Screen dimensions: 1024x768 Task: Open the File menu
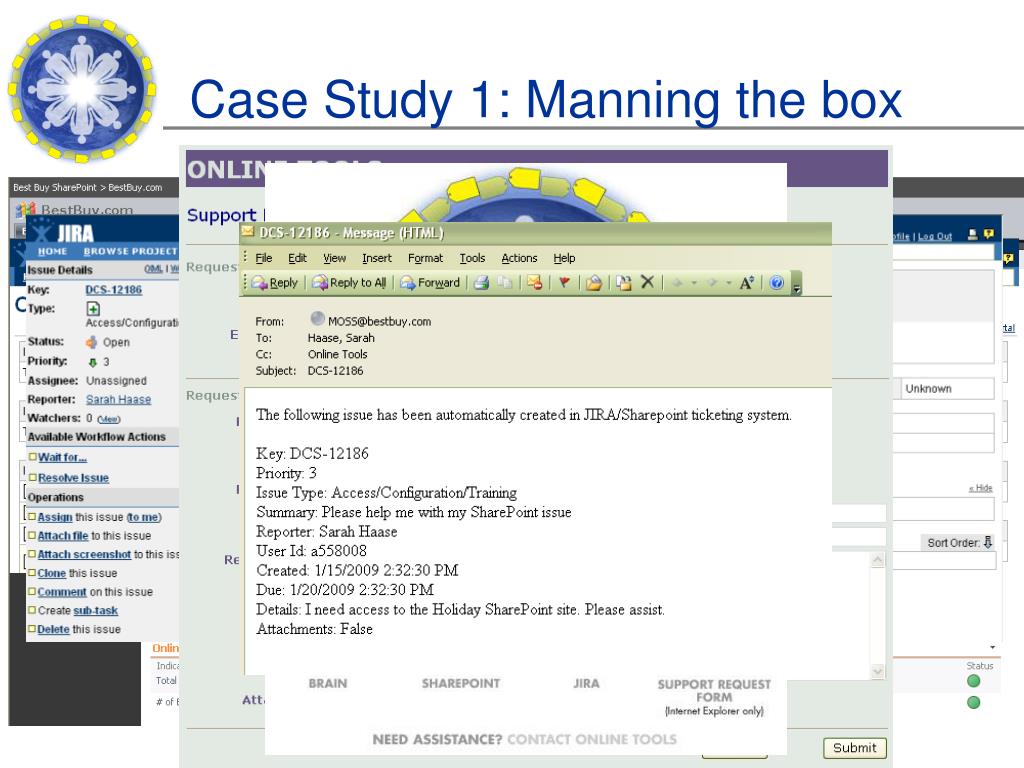(264, 258)
